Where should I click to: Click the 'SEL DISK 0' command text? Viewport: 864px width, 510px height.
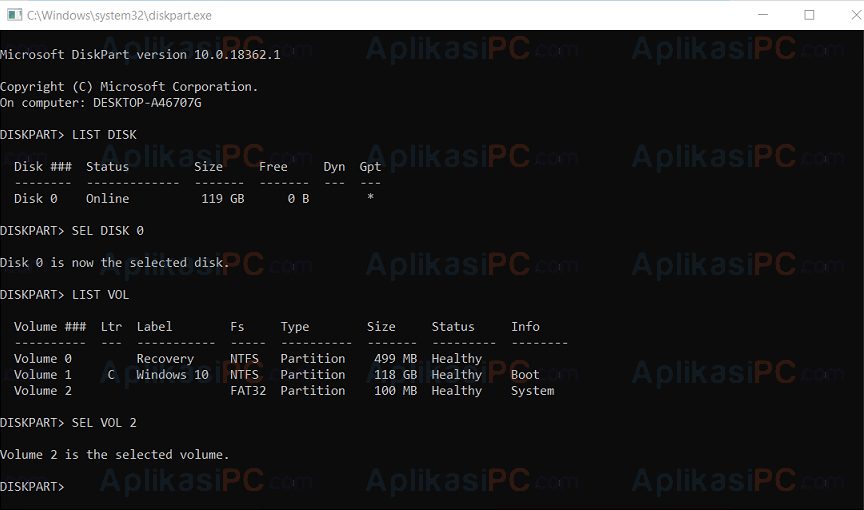pyautogui.click(x=107, y=230)
